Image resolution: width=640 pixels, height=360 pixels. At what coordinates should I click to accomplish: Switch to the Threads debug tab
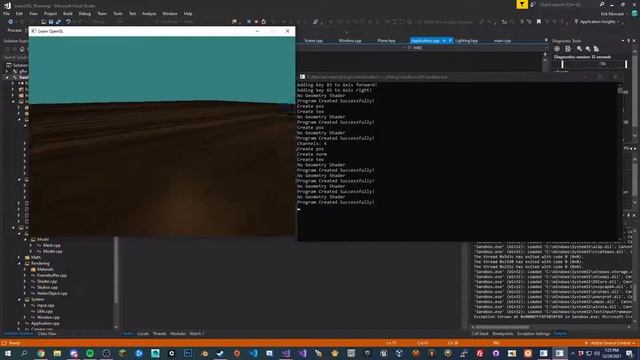tap(159, 334)
